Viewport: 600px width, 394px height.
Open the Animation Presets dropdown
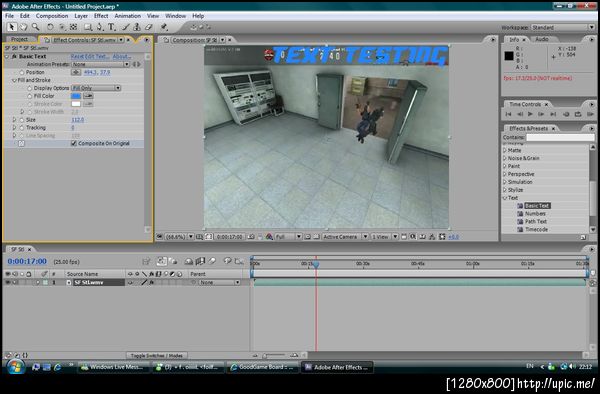click(x=101, y=64)
